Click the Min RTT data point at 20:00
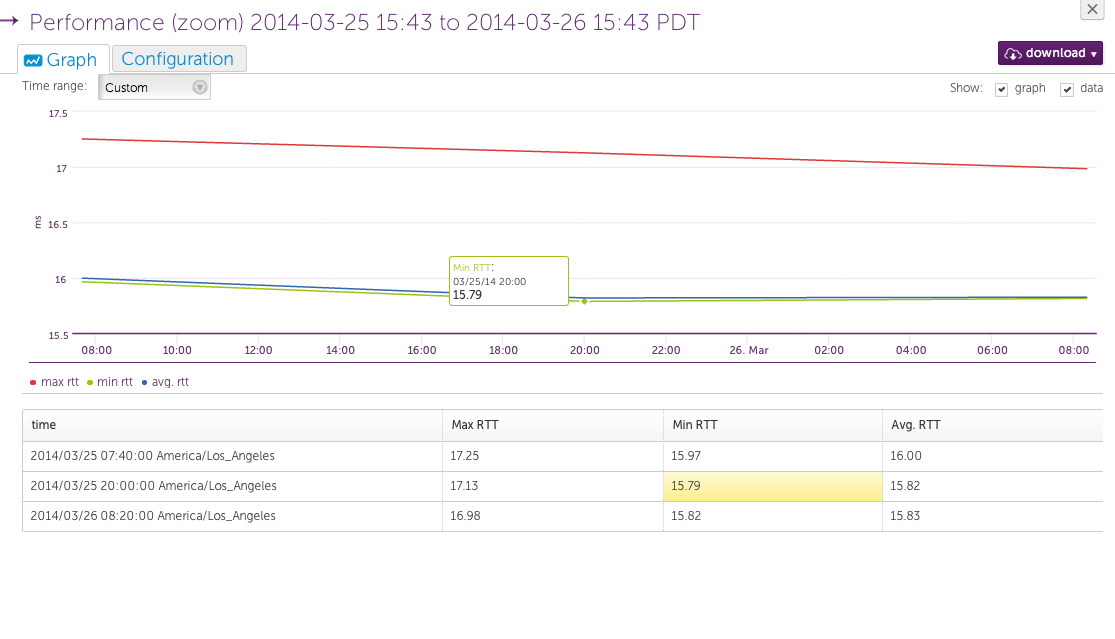The height and width of the screenshot is (639, 1115). point(585,301)
